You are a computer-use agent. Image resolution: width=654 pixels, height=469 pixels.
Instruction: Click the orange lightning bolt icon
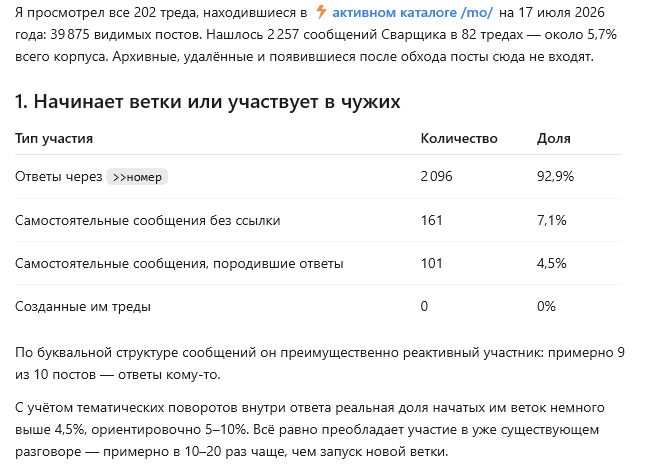point(321,12)
